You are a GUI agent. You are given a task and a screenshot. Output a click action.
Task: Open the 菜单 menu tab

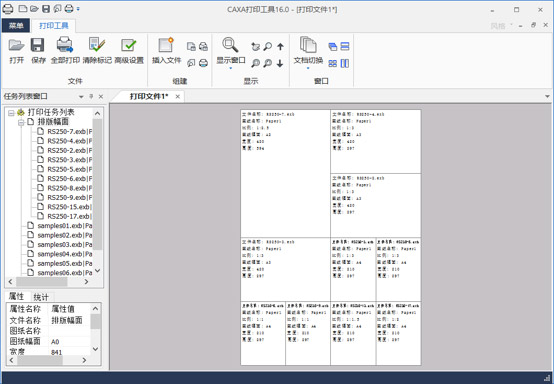[16, 25]
